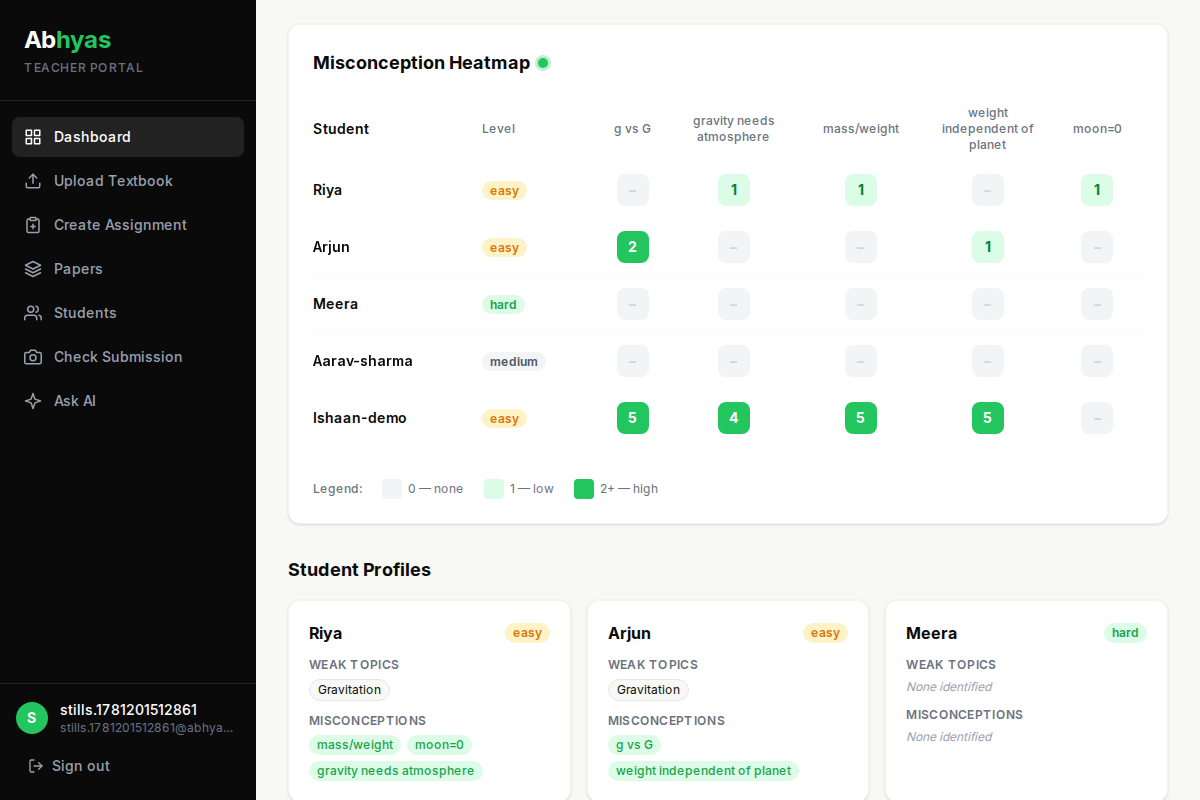Image resolution: width=1200 pixels, height=800 pixels.
Task: Click the gravity needs atmosphere column header
Action: tap(734, 129)
